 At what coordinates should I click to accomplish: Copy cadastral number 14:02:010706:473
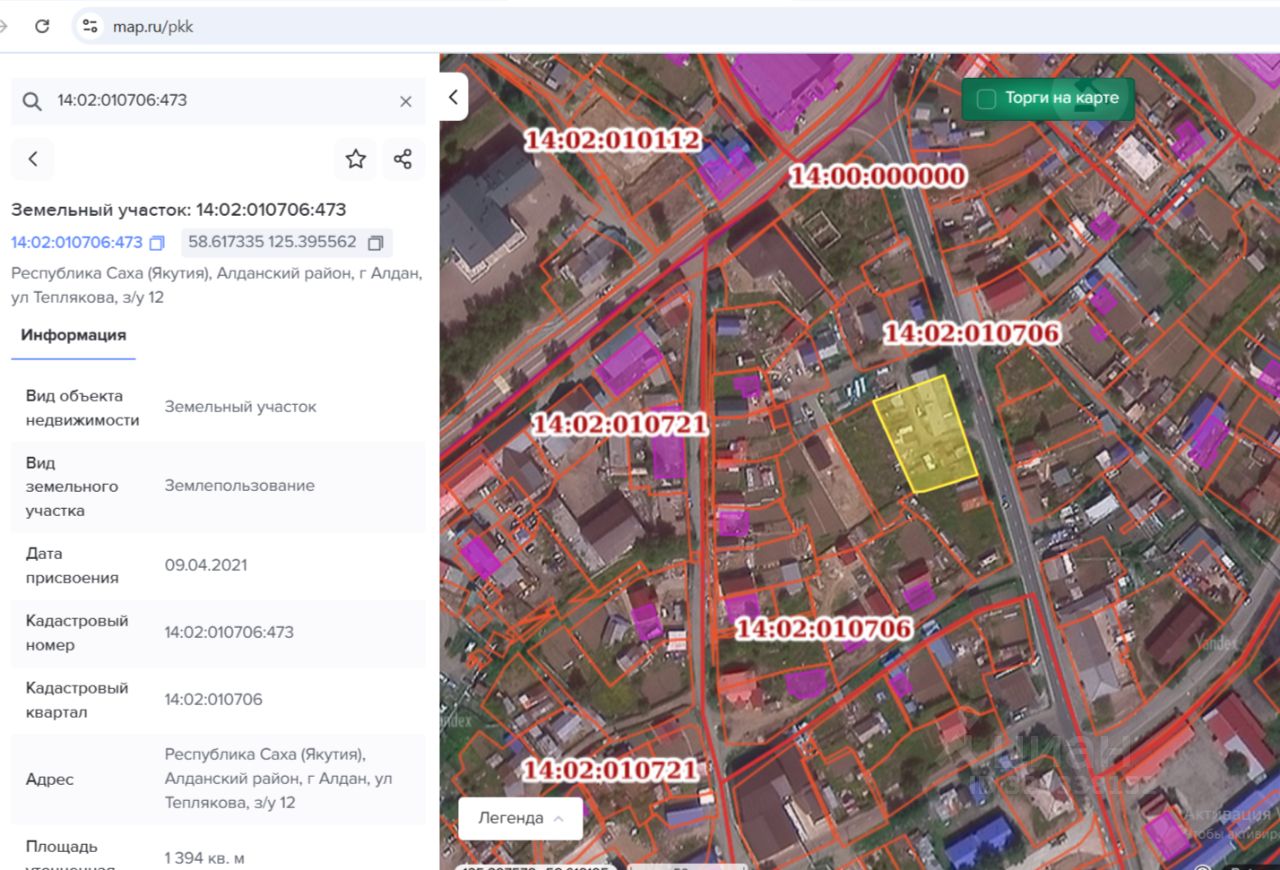pyautogui.click(x=157, y=243)
